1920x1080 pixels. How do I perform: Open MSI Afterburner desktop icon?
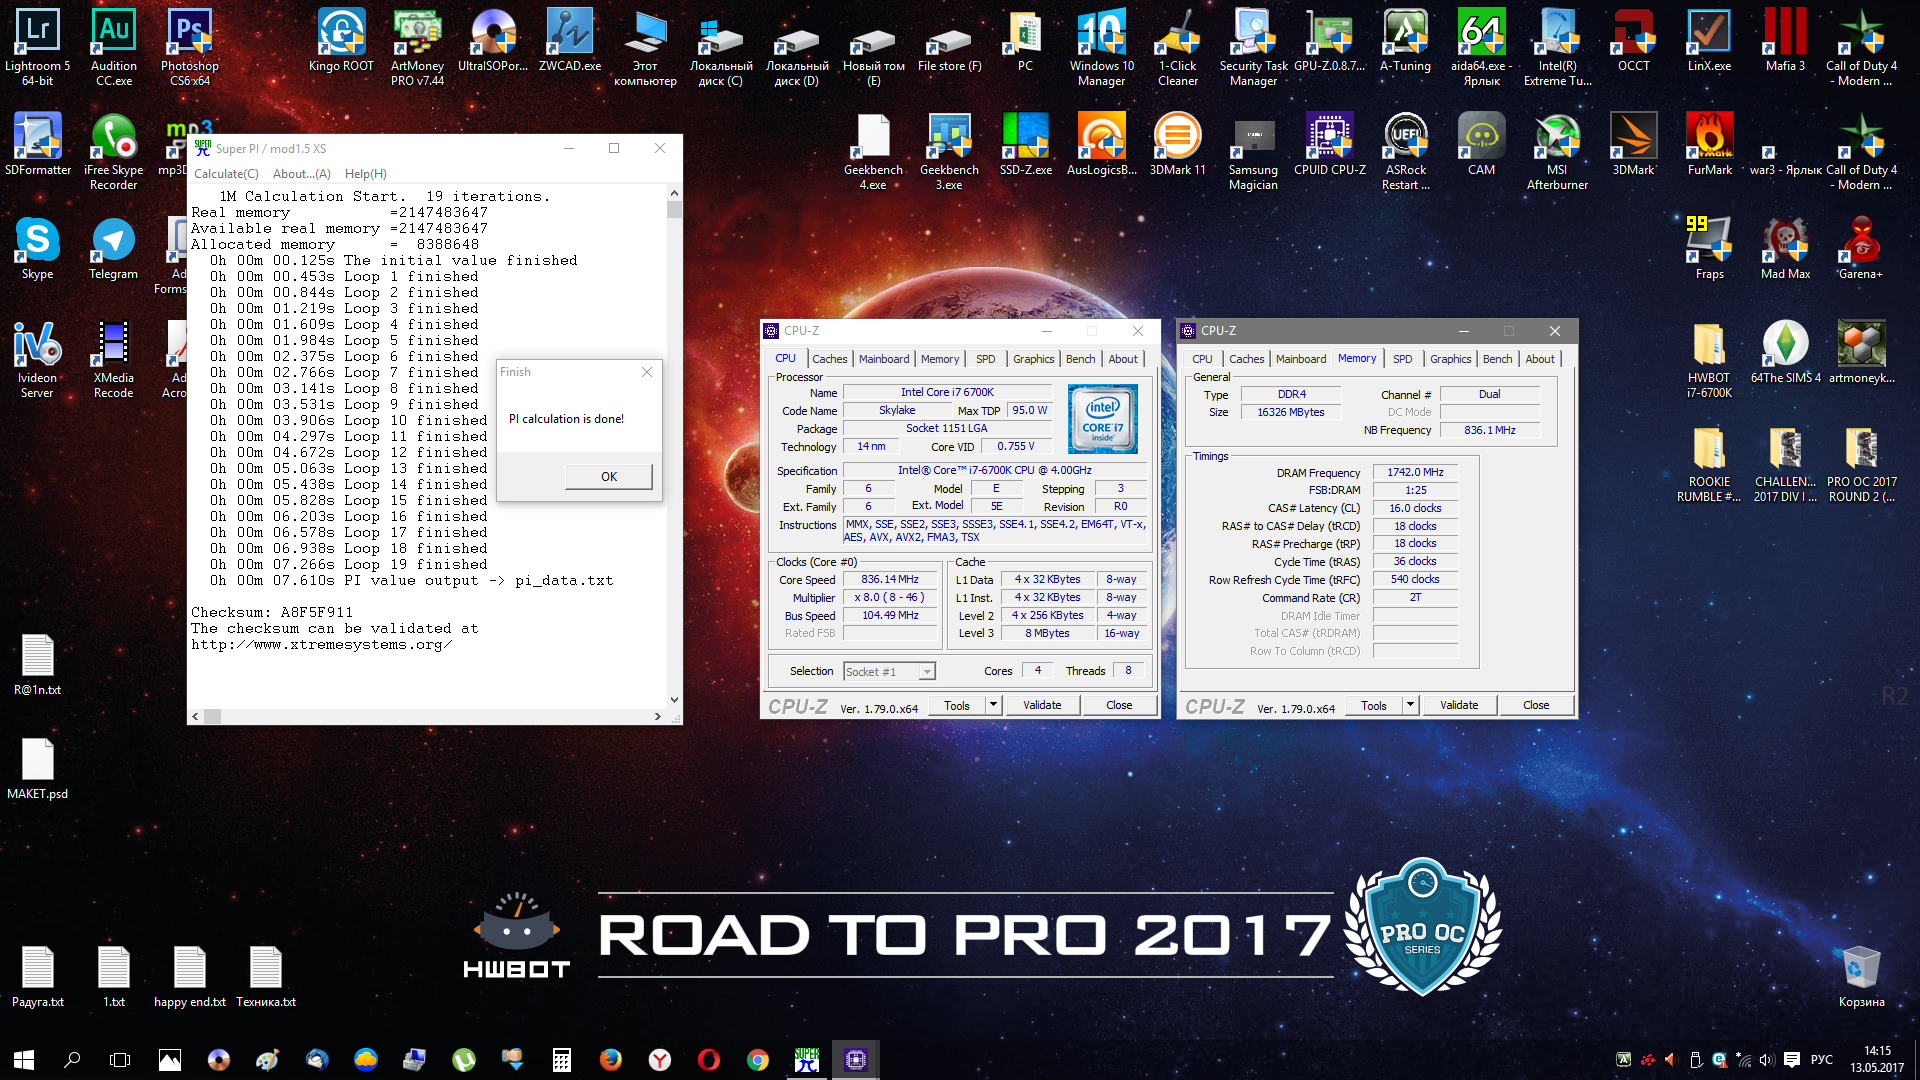tap(1557, 150)
